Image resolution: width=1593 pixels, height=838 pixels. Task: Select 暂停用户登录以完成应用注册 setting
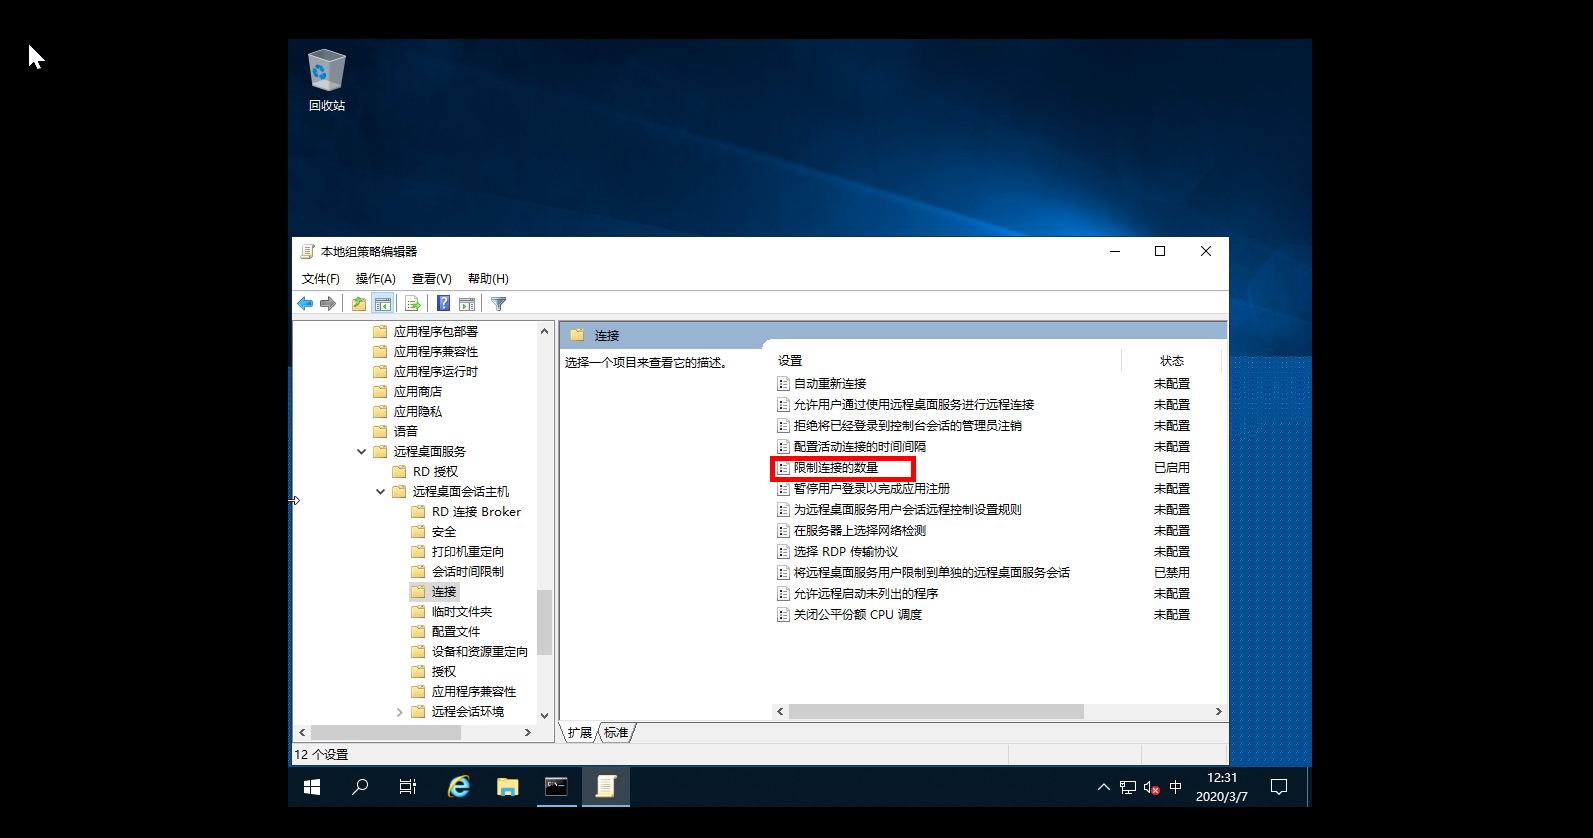[872, 489]
